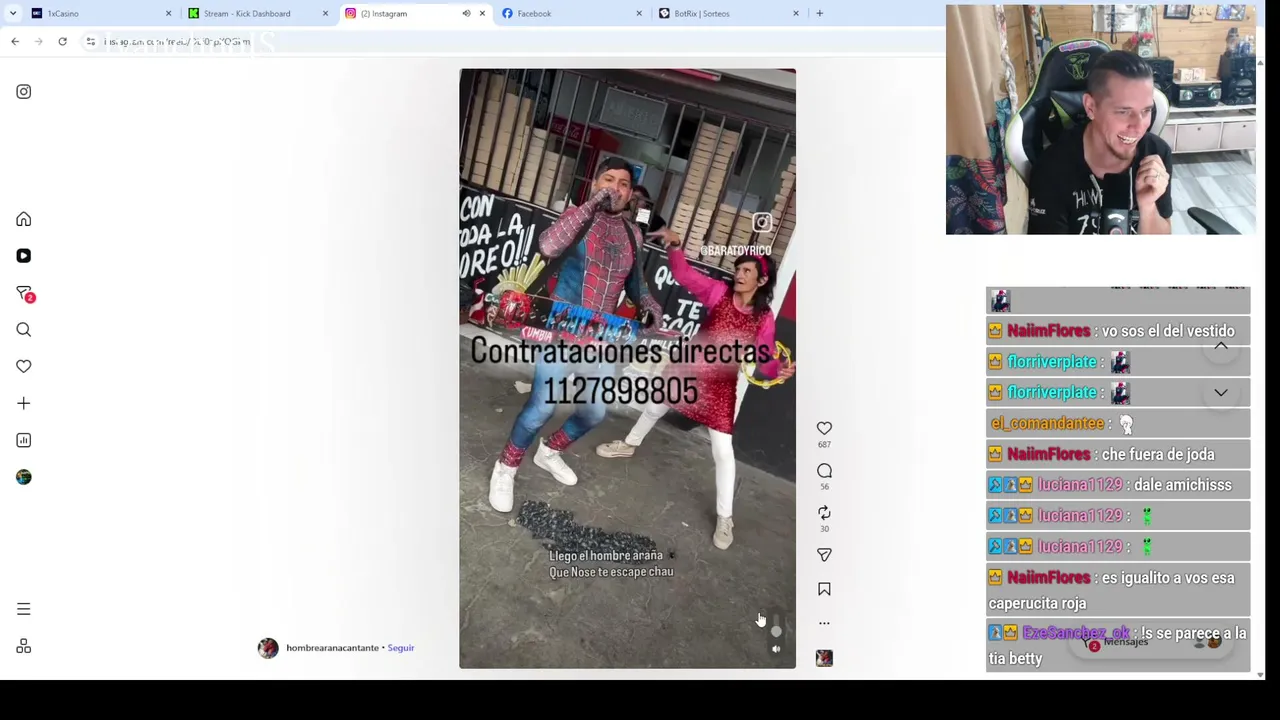Click hombrearanacantante profile picture
The image size is (1280, 720).
tap(268, 648)
